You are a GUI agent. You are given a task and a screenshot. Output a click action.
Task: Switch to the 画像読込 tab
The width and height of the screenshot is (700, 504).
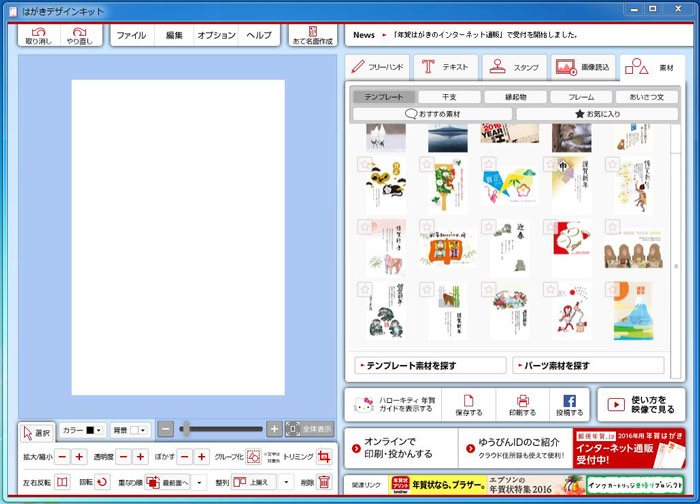pos(583,67)
